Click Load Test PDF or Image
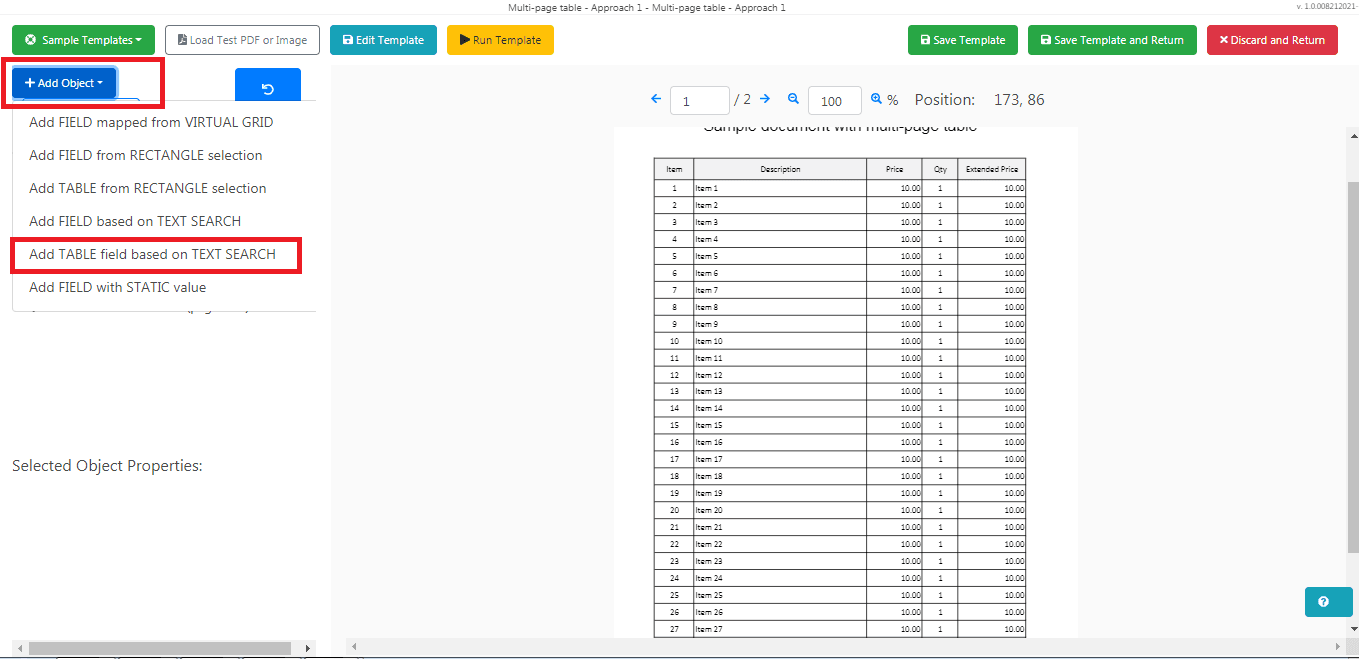 (242, 40)
